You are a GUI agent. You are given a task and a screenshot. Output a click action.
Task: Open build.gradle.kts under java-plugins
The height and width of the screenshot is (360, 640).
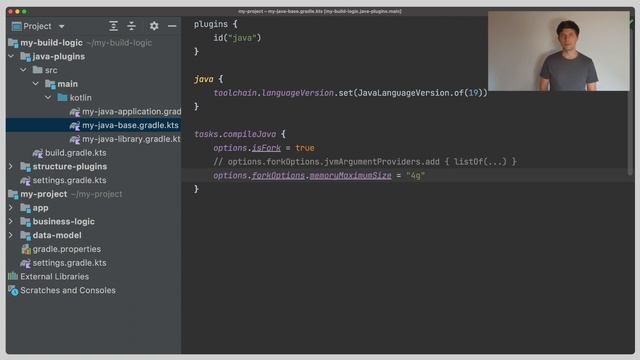pyautogui.click(x=76, y=153)
